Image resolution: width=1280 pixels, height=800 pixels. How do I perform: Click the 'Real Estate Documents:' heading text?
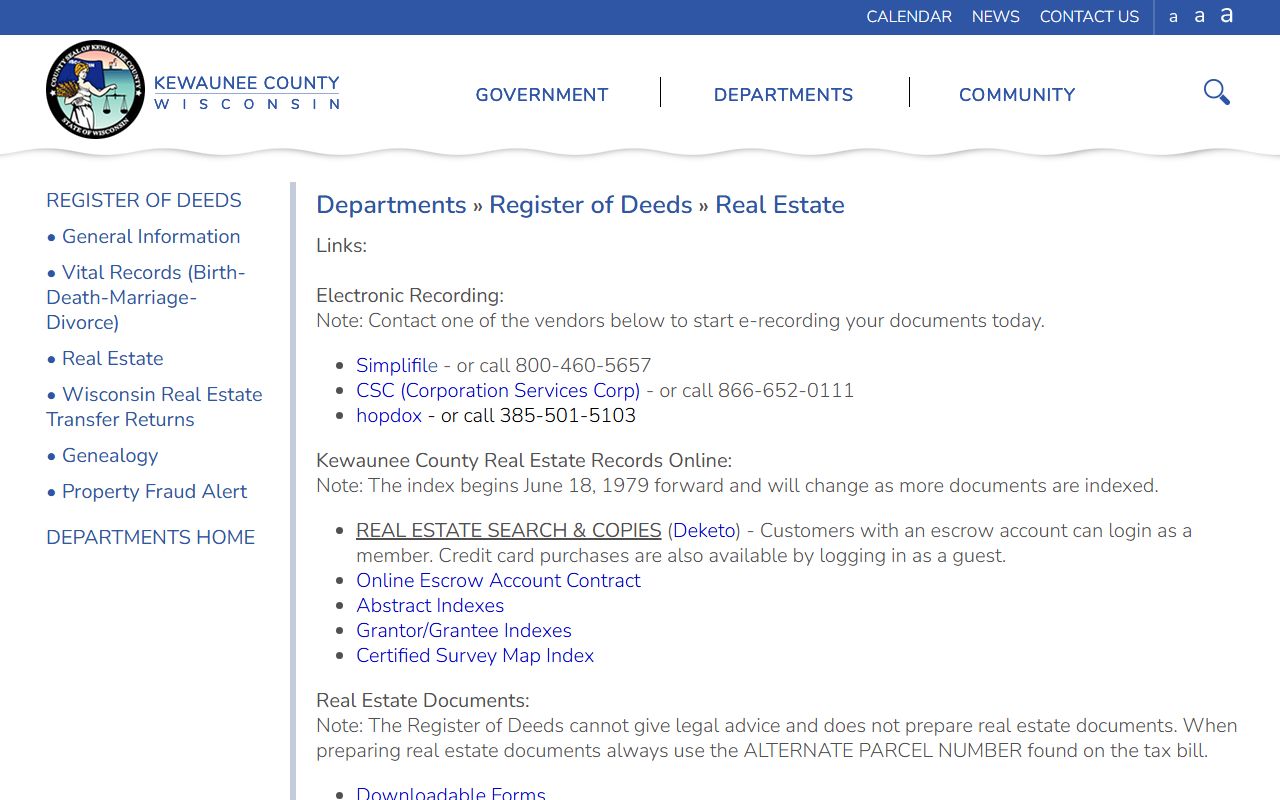point(423,700)
